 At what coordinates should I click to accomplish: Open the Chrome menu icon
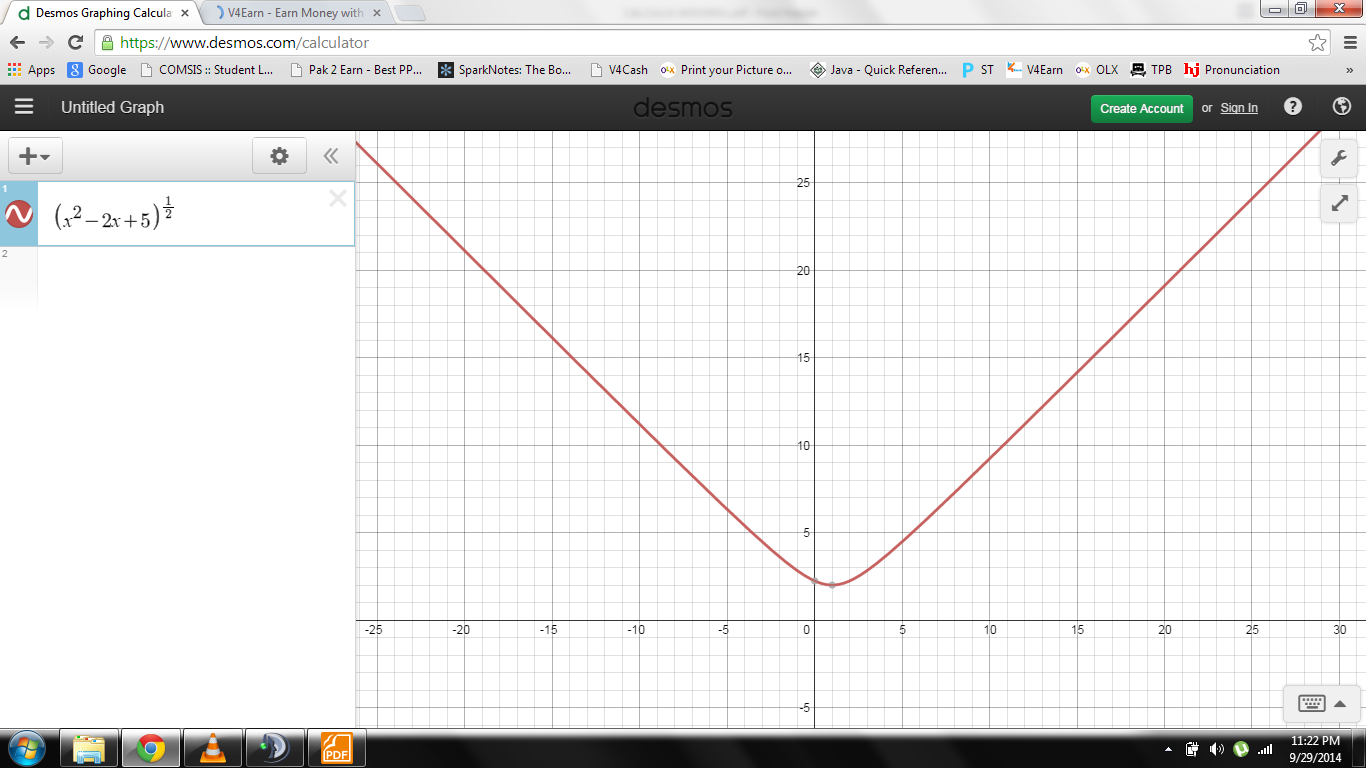(1350, 43)
